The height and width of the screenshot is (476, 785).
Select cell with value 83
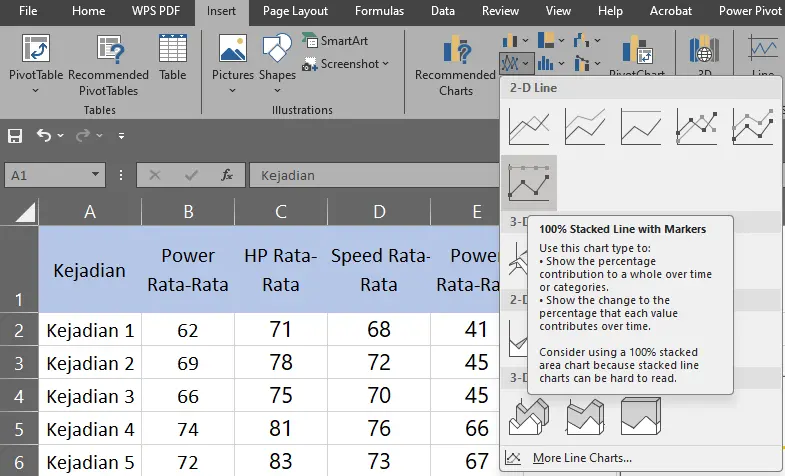[281, 461]
